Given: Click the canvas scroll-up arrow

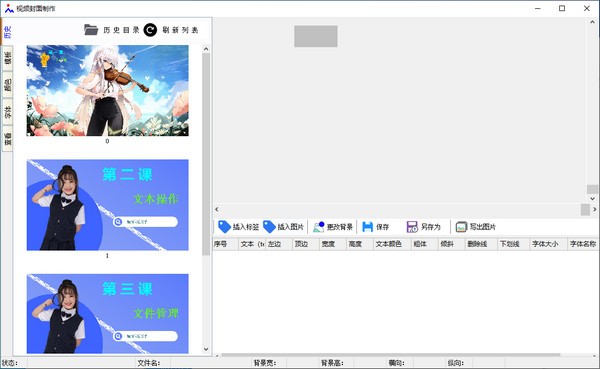Looking at the screenshot, I should coord(592,22).
